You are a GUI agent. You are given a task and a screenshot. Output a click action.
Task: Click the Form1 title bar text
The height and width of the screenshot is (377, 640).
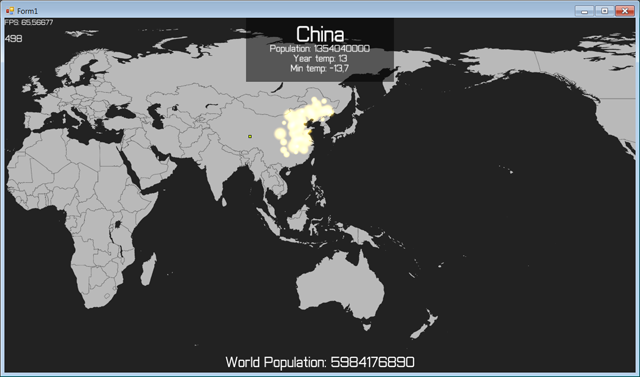[x=27, y=11]
